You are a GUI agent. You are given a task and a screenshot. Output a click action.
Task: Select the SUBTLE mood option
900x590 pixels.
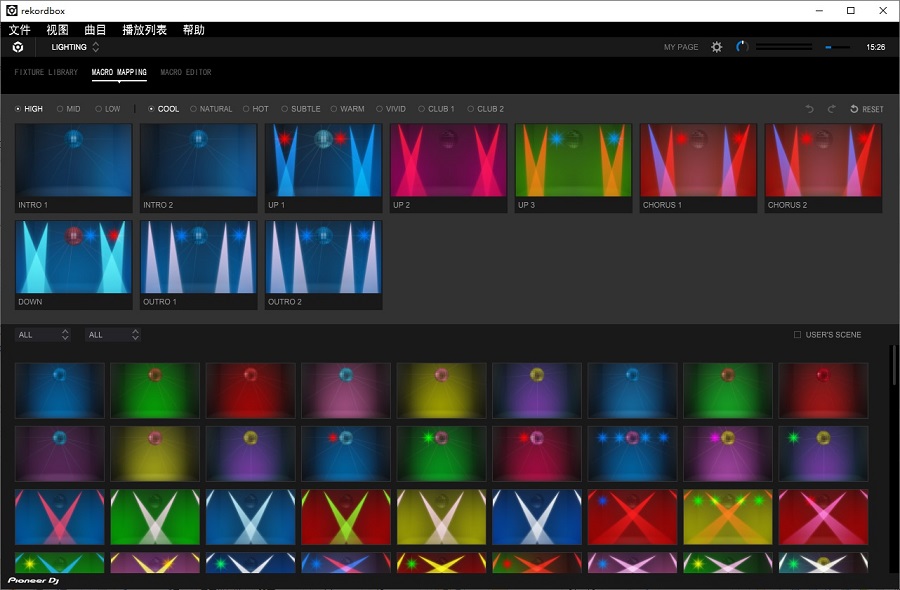(301, 109)
